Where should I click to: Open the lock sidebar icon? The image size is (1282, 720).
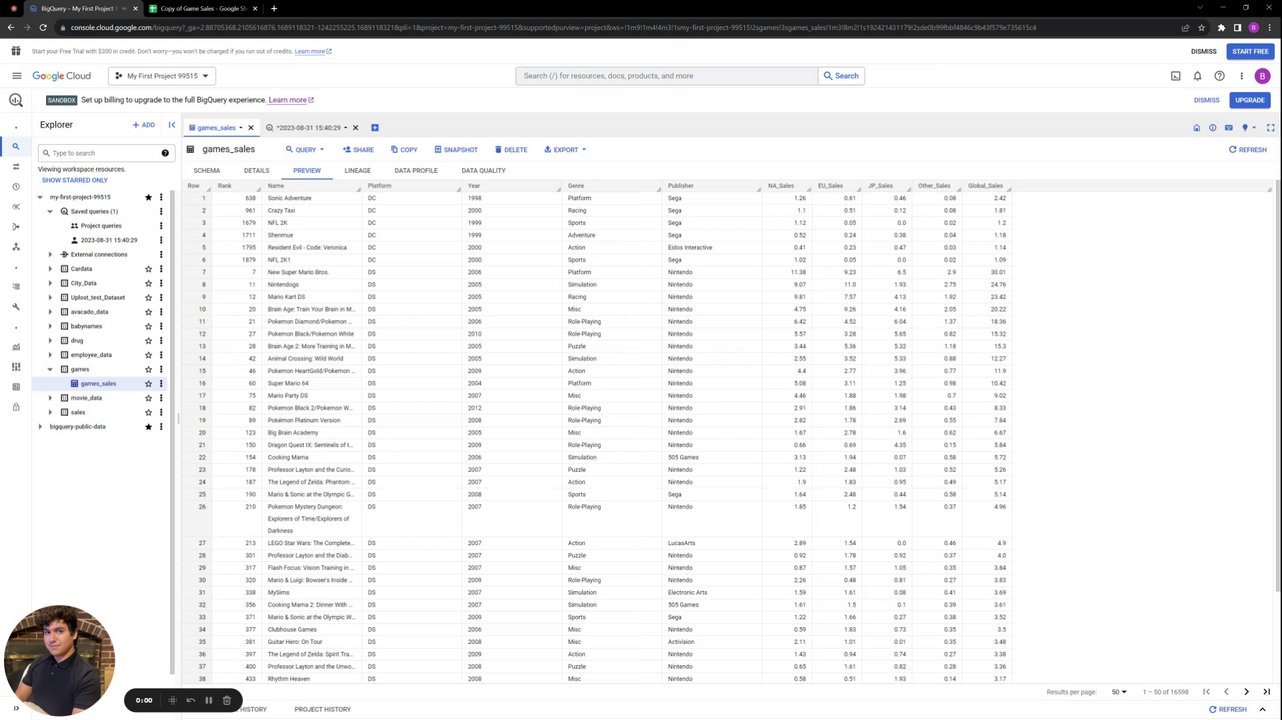16,407
